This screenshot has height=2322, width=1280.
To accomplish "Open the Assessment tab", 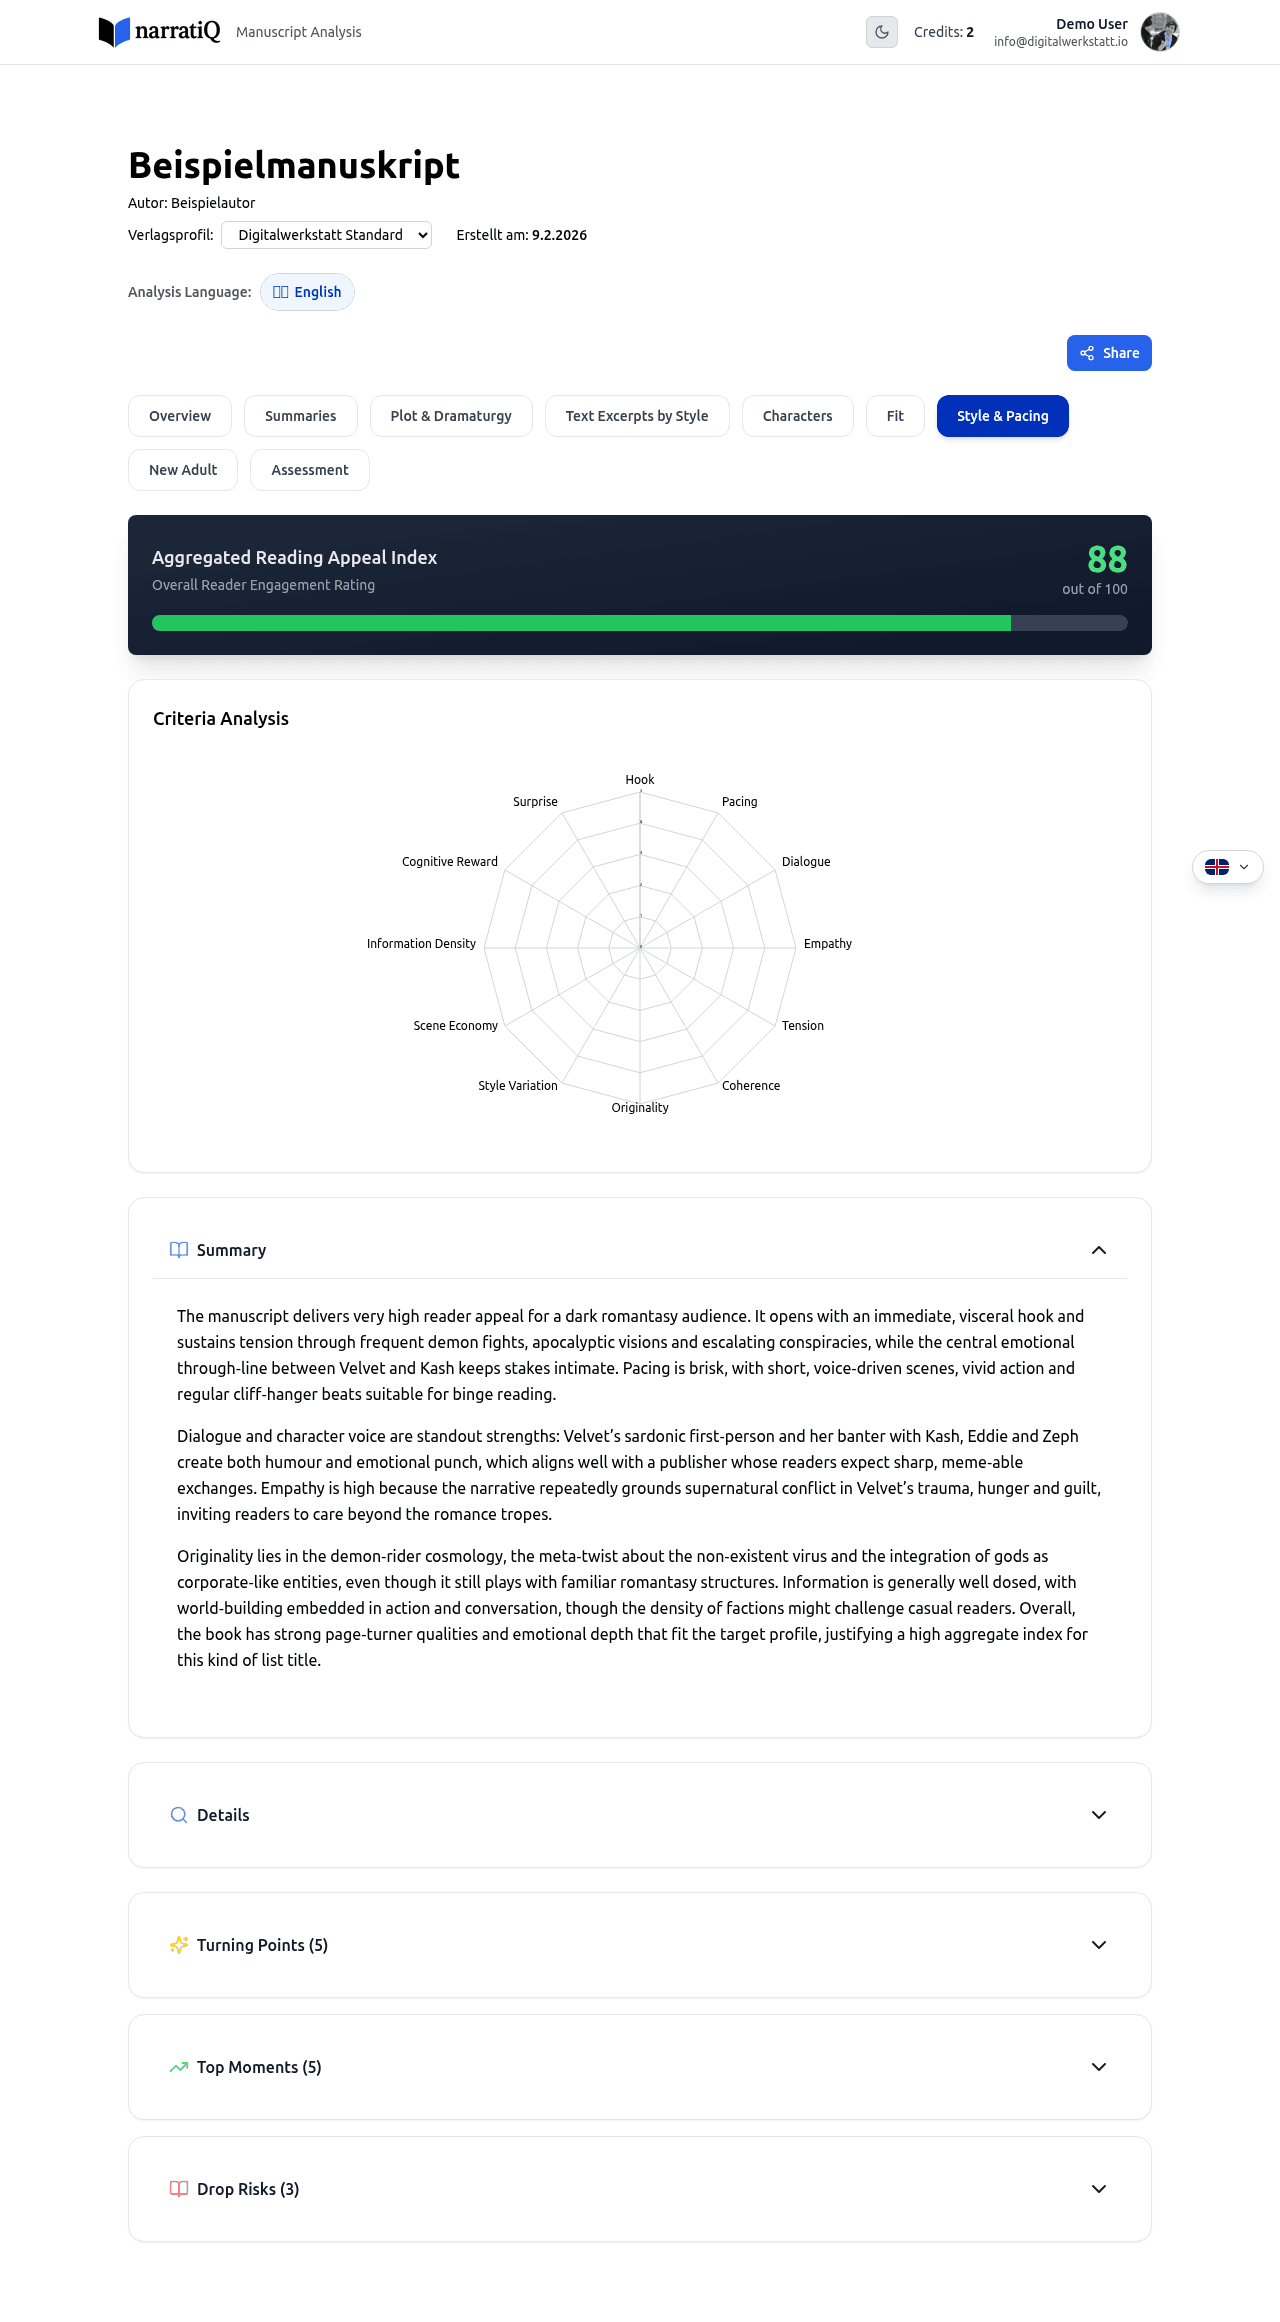I will 309,469.
